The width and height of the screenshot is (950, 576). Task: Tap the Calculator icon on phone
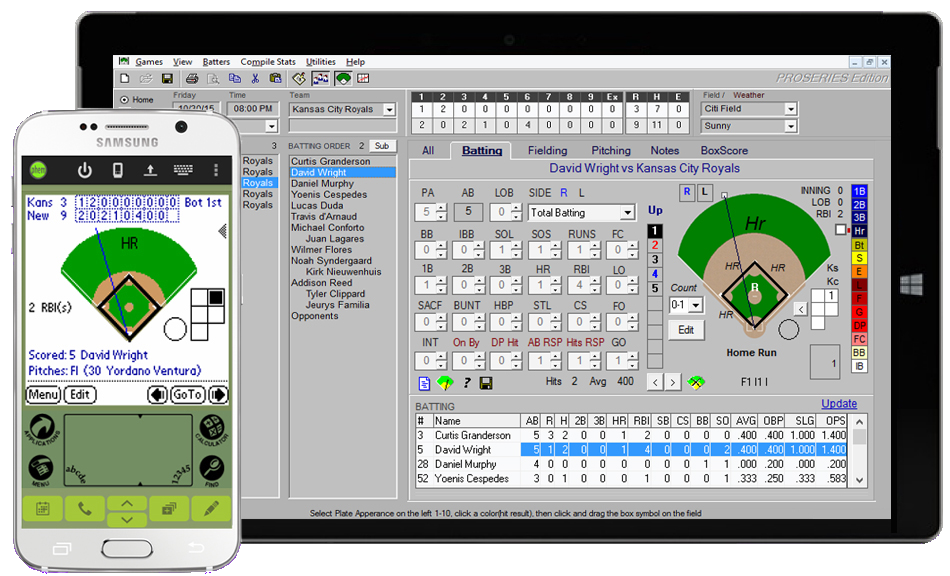pyautogui.click(x=212, y=429)
